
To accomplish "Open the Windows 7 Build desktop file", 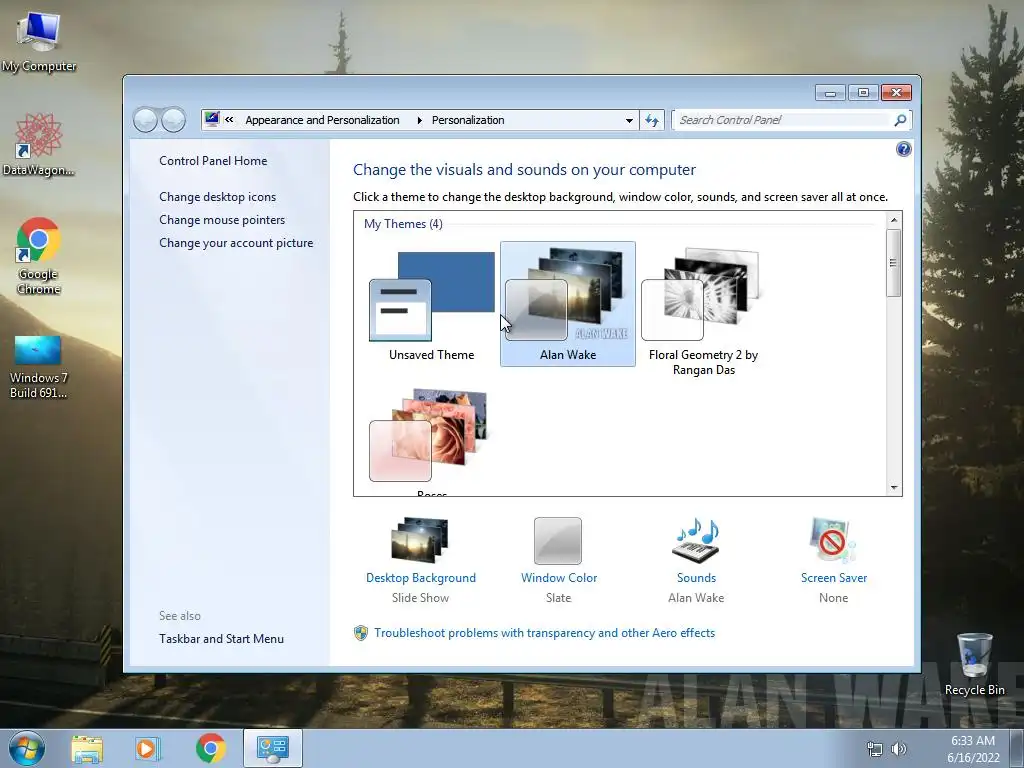I will [39, 366].
